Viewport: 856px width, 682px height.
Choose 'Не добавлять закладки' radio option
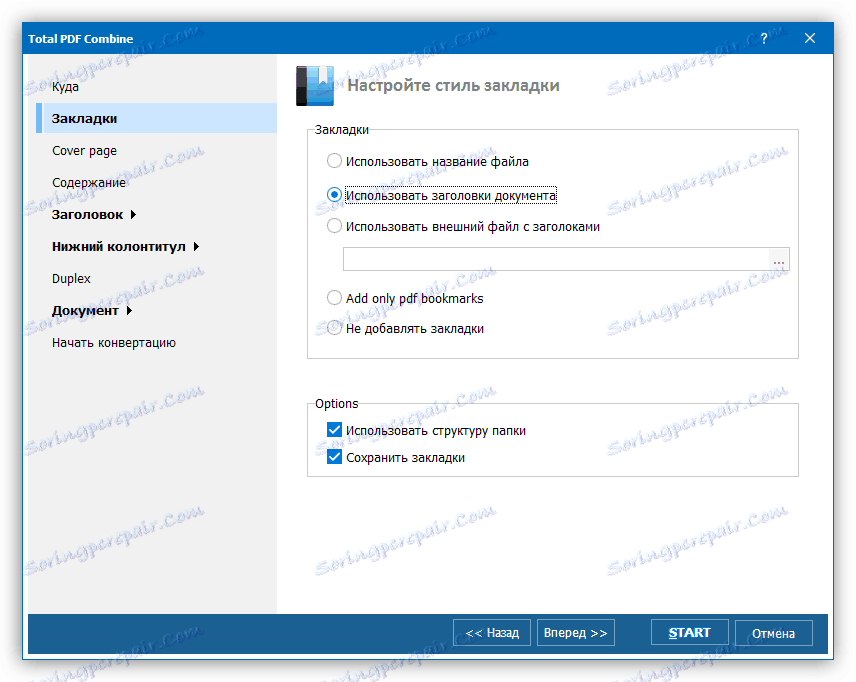click(334, 328)
